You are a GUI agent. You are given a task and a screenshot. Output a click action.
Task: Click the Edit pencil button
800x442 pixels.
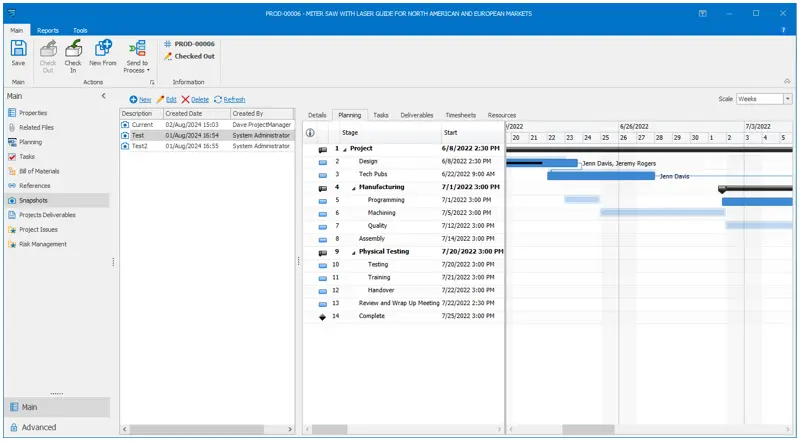click(166, 100)
